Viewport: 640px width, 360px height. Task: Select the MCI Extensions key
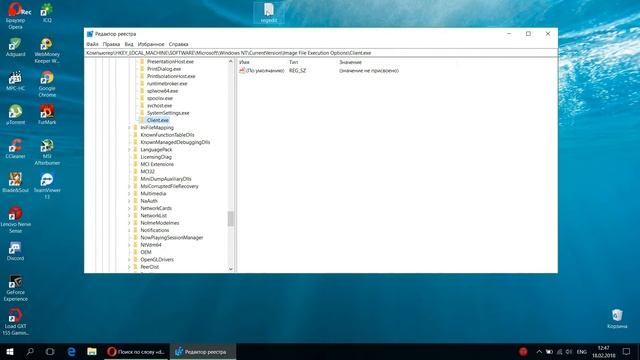point(157,164)
